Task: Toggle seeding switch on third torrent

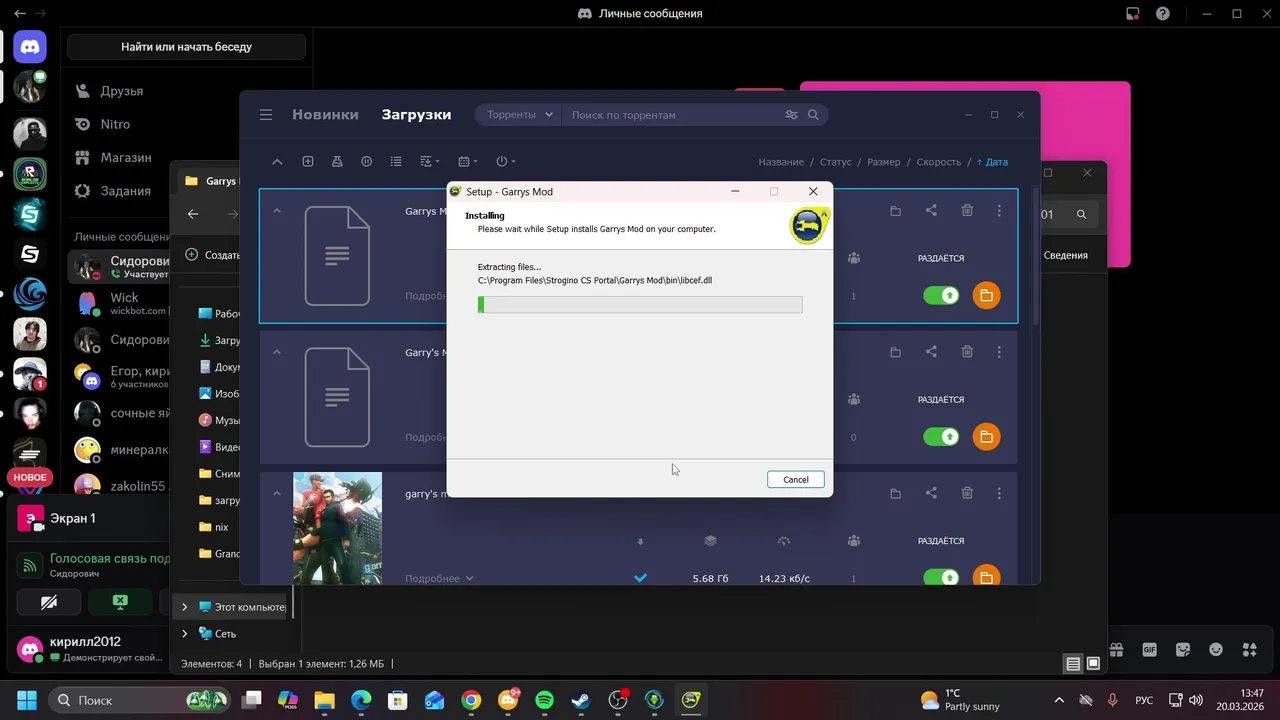Action: click(941, 577)
